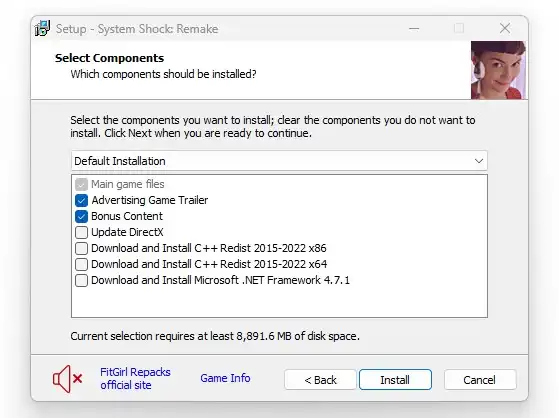Uncheck Bonus Content component
The height and width of the screenshot is (418, 559).
81,216
